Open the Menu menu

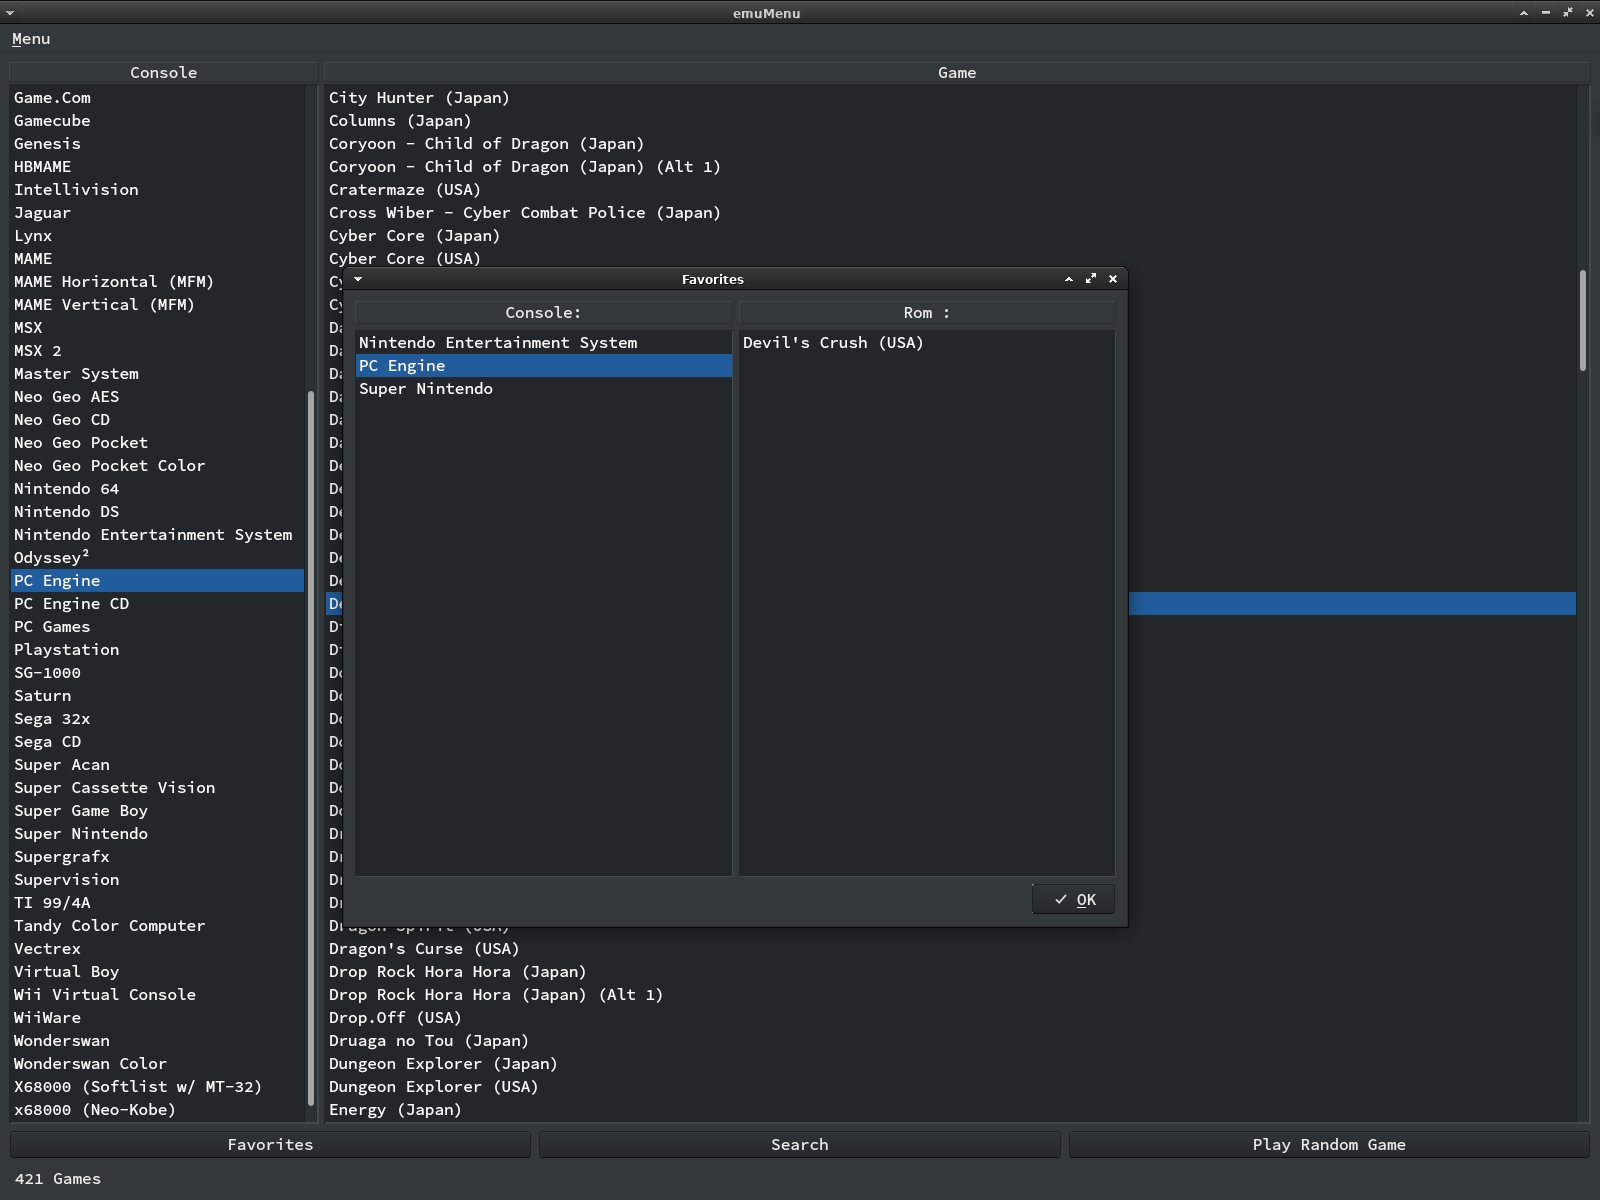tap(31, 39)
